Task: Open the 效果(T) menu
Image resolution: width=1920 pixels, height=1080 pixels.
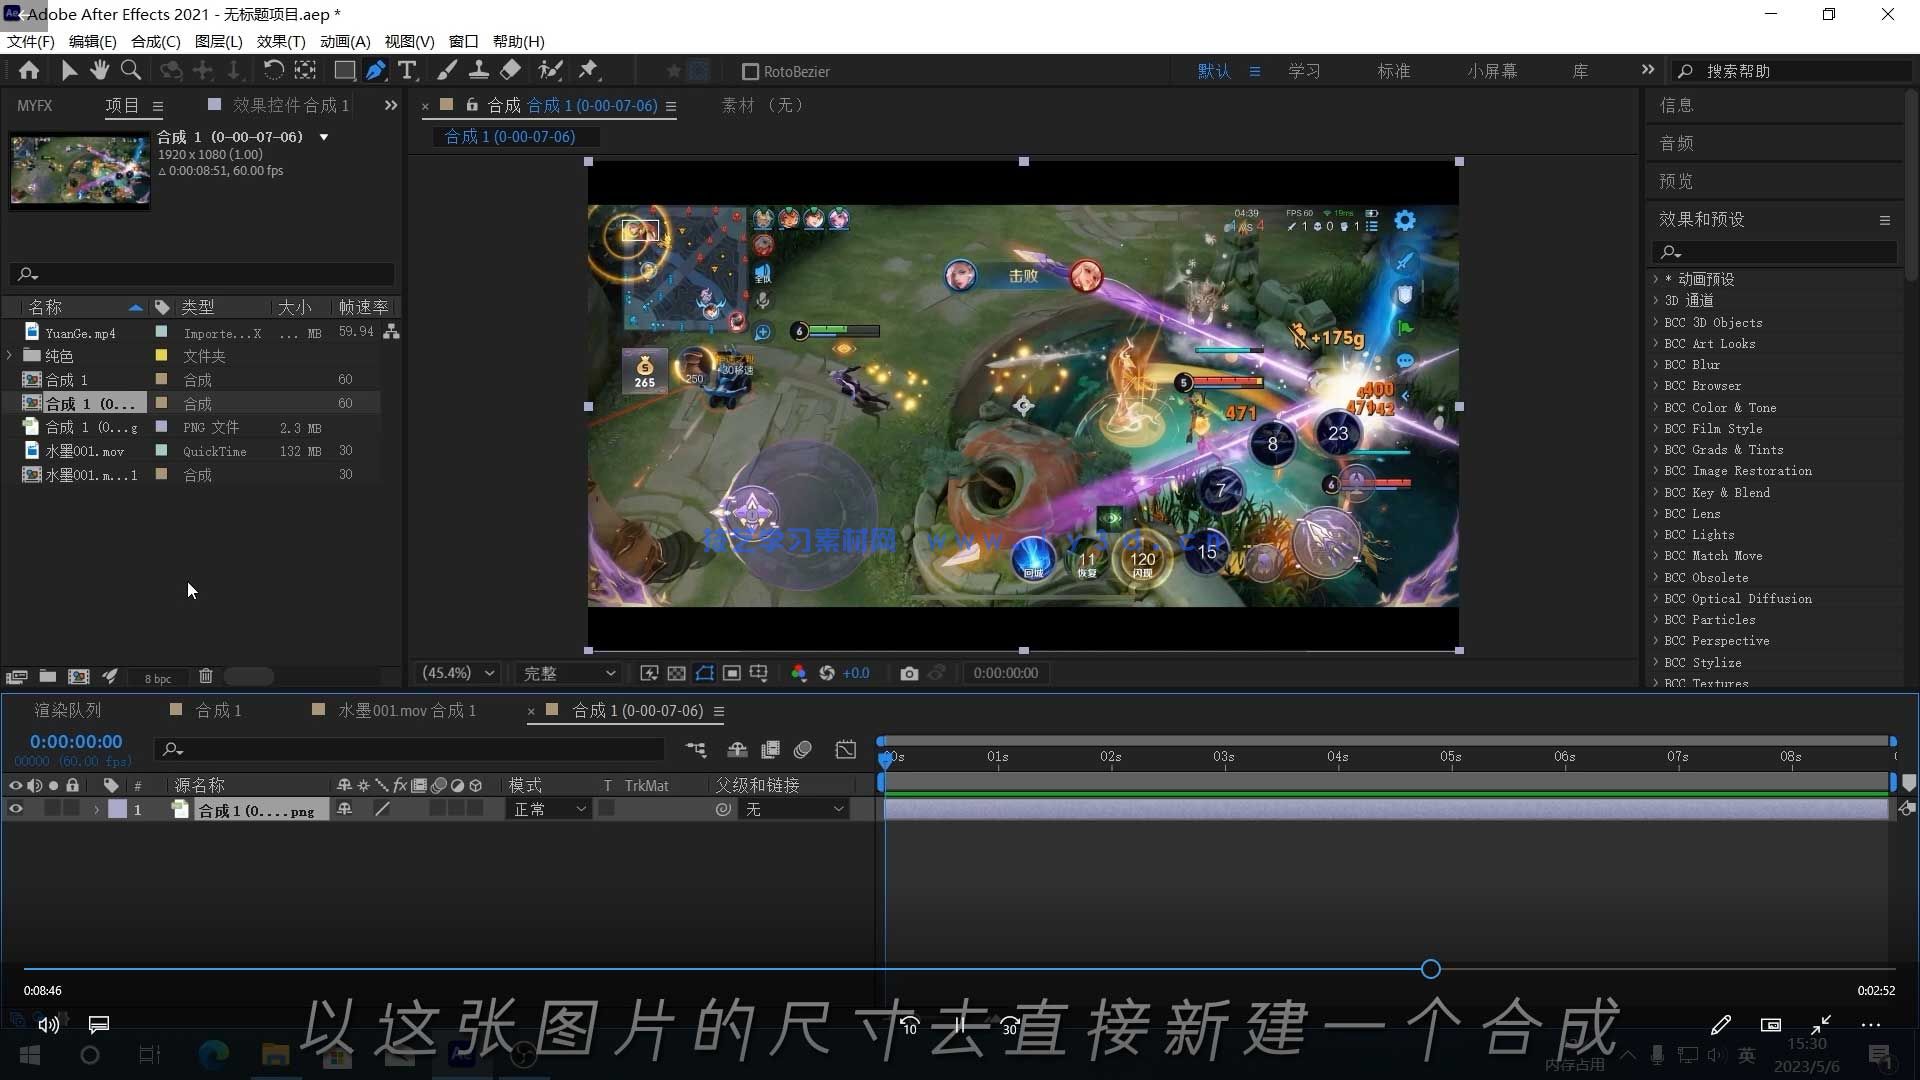Action: (x=280, y=41)
